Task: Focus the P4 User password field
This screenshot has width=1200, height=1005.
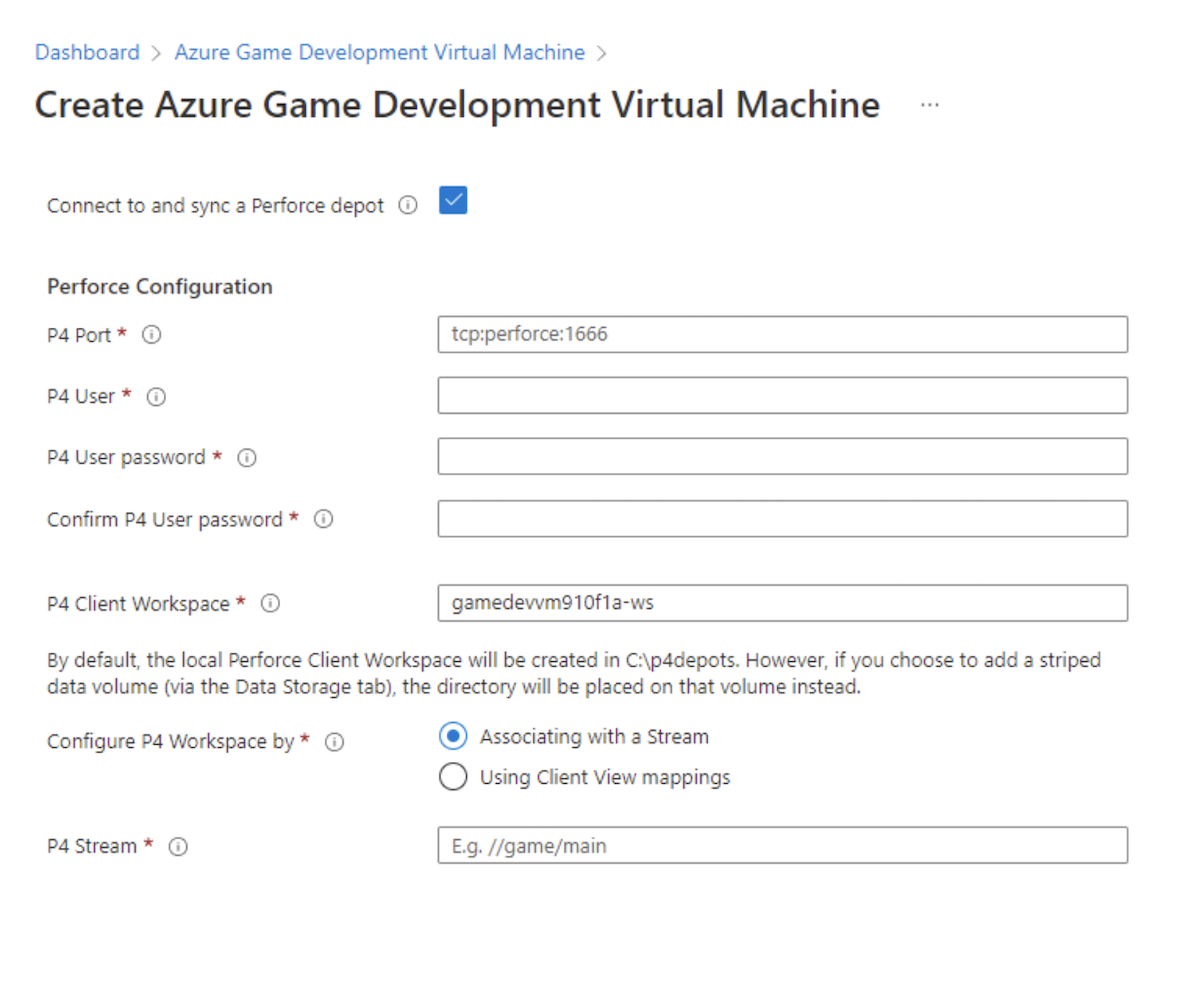Action: [783, 456]
